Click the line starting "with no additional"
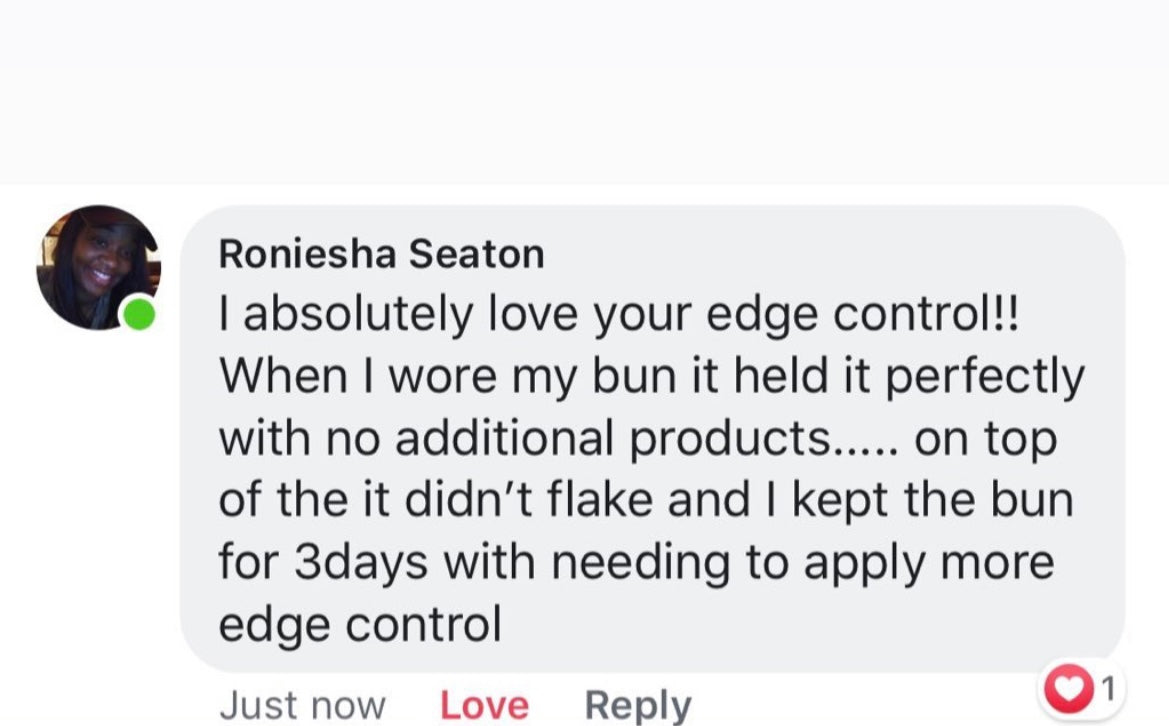The image size is (1169, 726). 637,439
